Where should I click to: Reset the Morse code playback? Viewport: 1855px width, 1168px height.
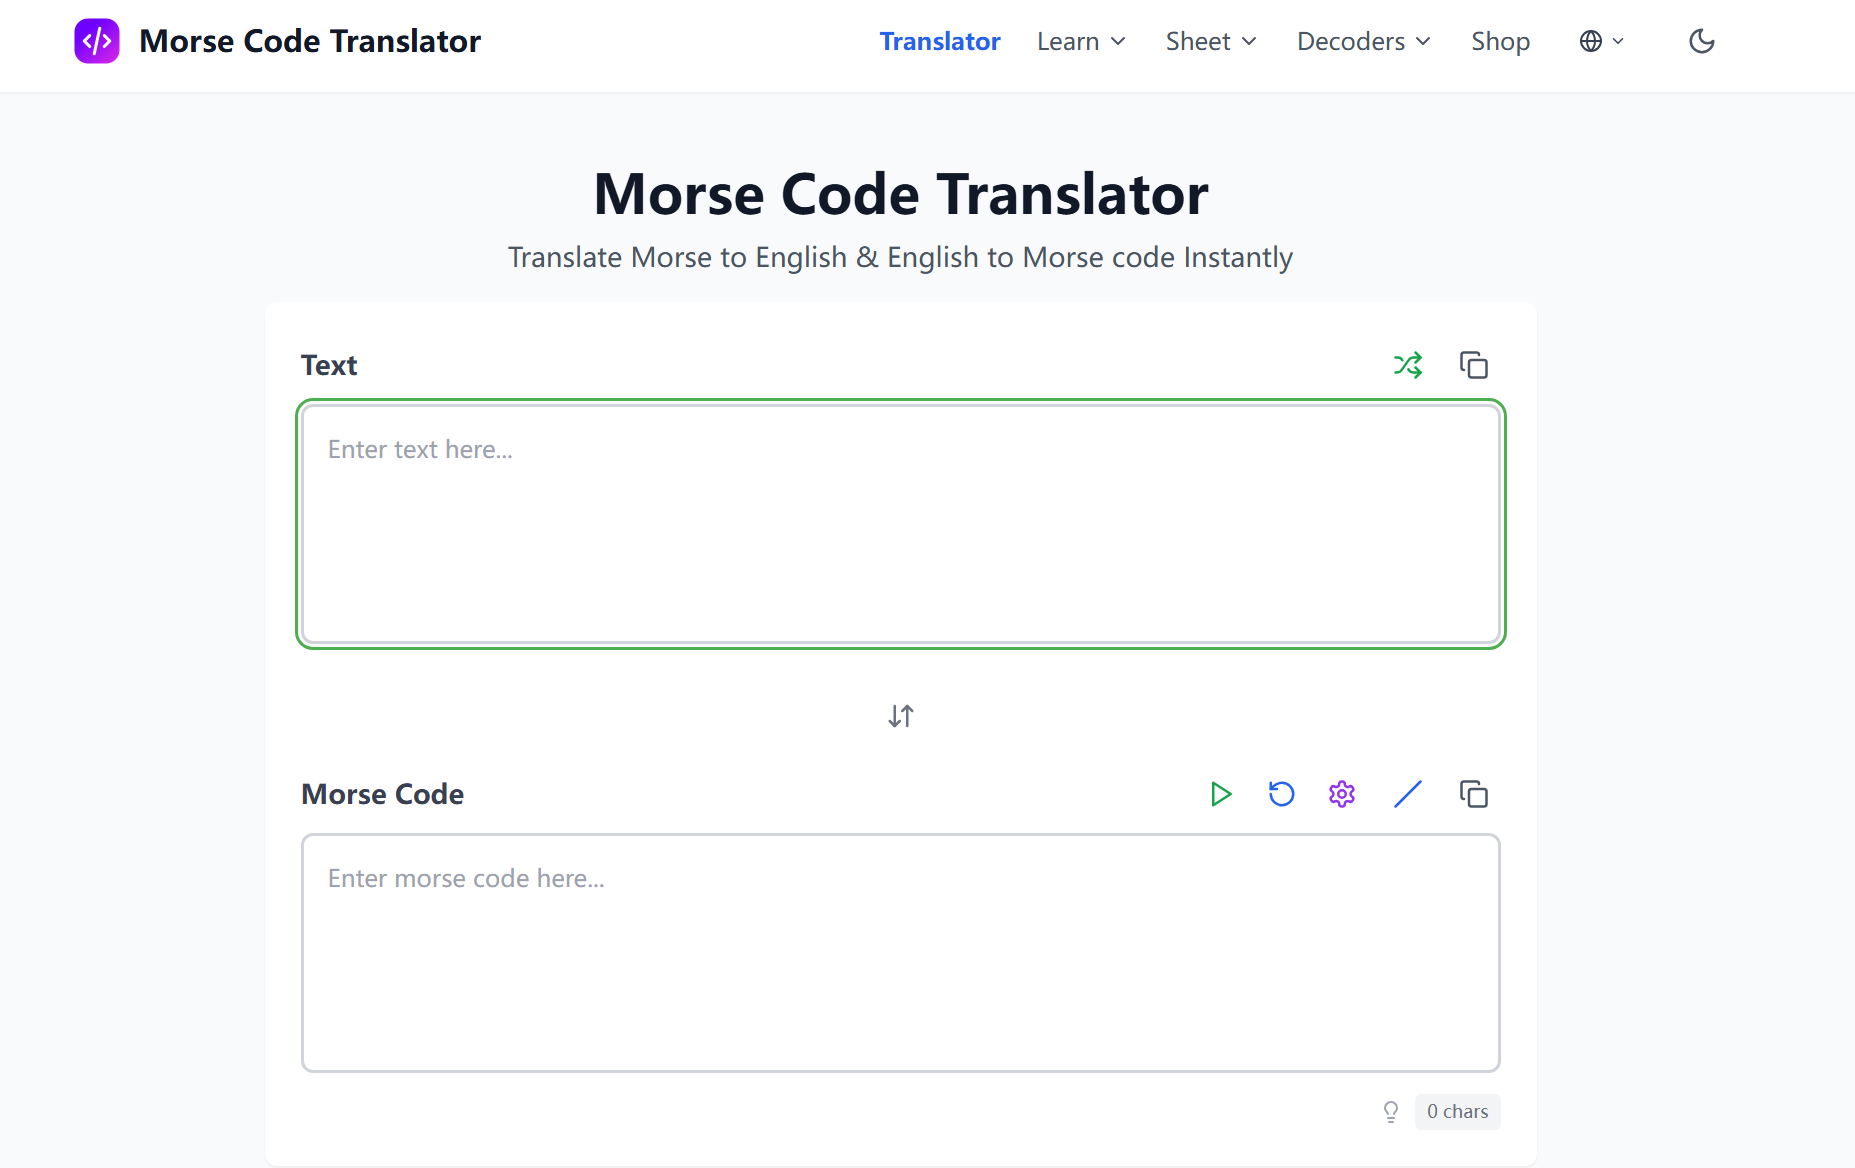coord(1281,794)
